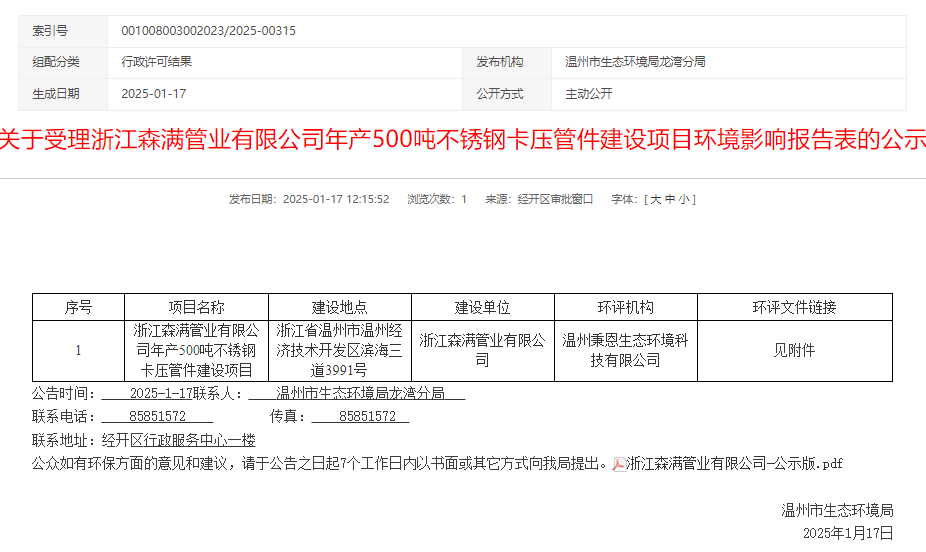Viewport: 926px width, 552px height.
Task: Click the 索引号 label
Action: tap(50, 31)
